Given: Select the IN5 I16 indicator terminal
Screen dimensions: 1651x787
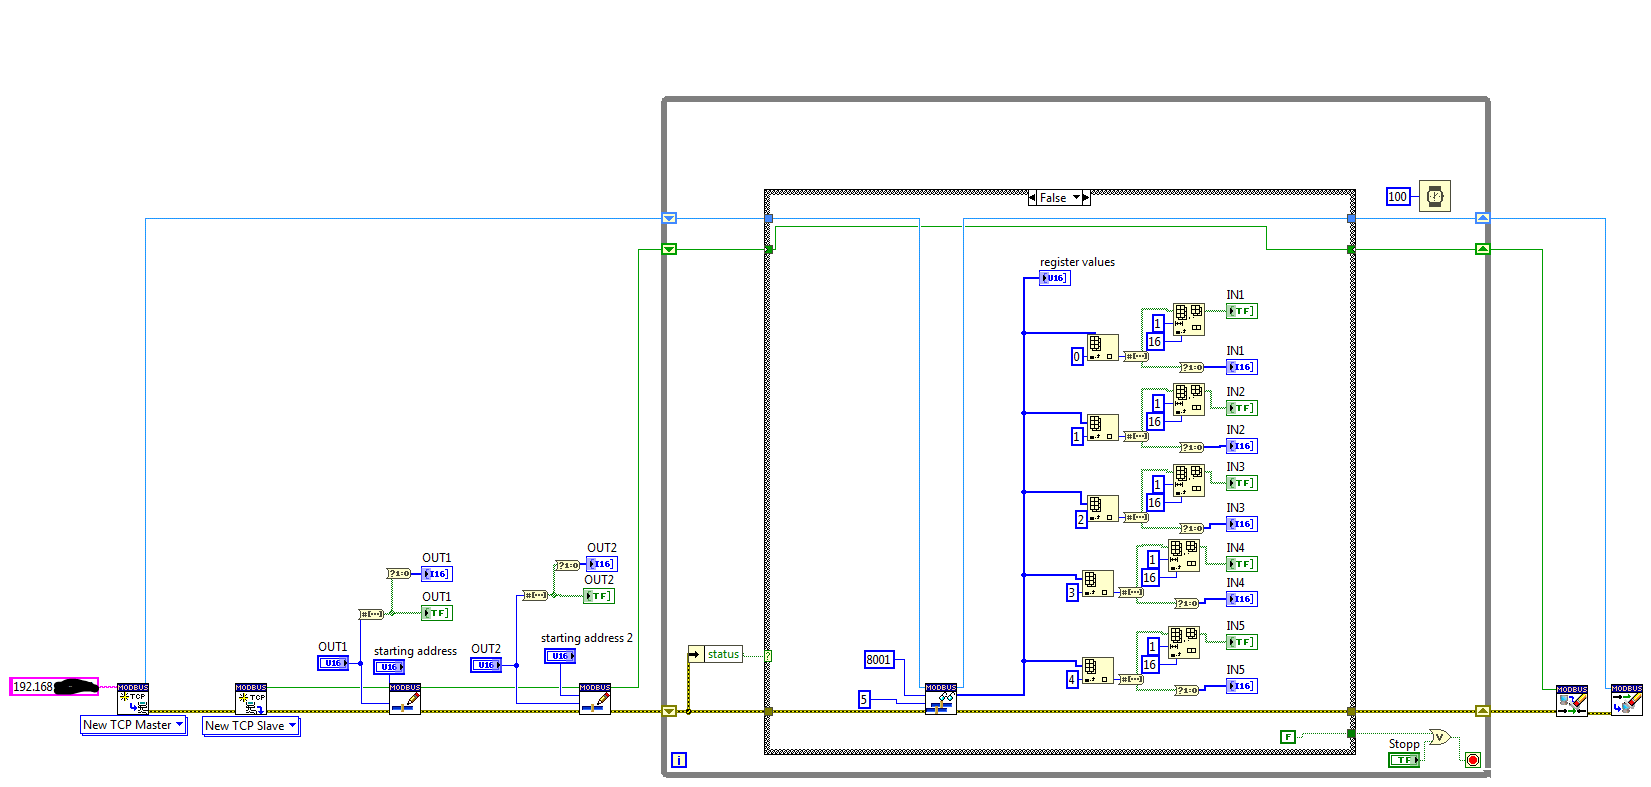Looking at the screenshot, I should pos(1242,686).
